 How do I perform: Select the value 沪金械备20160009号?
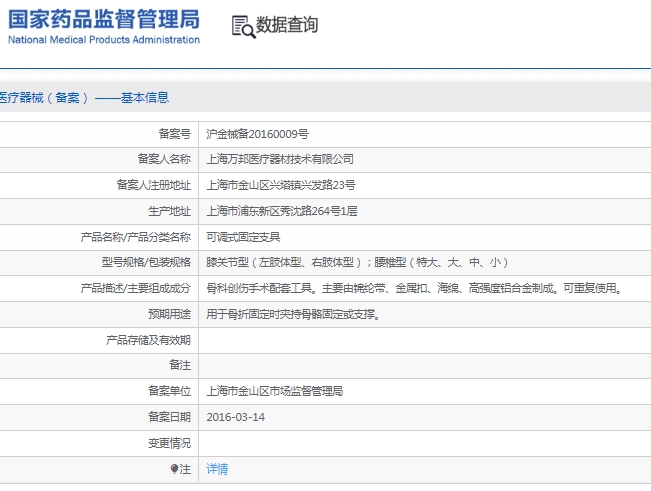pyautogui.click(x=257, y=134)
